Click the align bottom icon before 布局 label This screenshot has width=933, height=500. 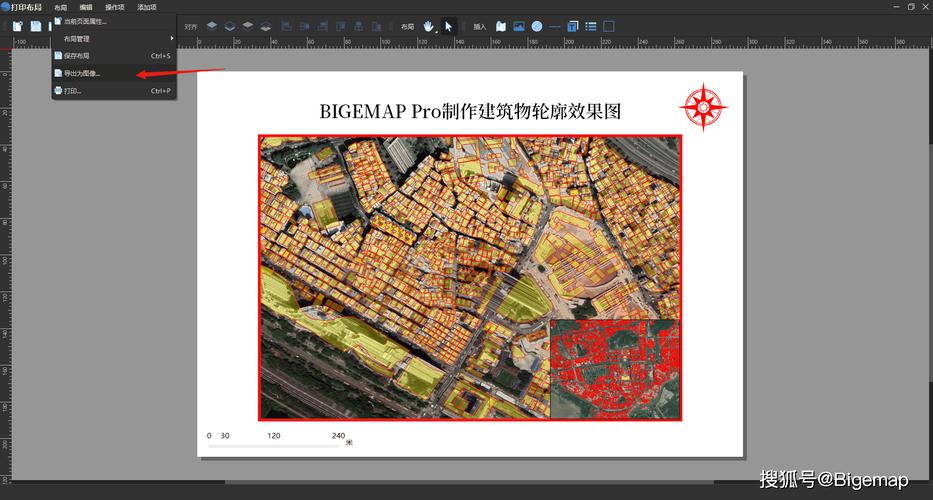click(x=376, y=26)
